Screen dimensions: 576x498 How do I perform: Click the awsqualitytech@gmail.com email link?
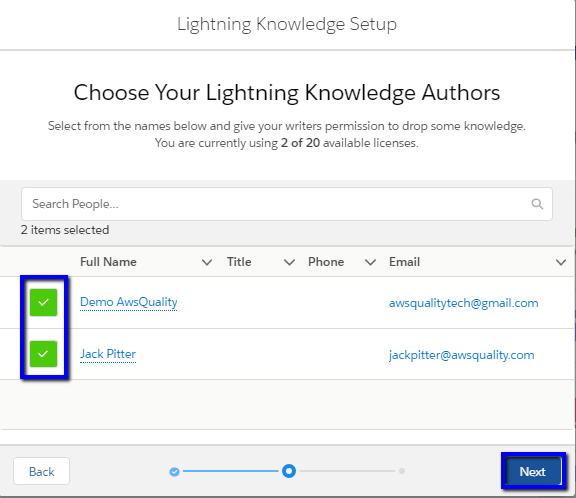tap(464, 303)
